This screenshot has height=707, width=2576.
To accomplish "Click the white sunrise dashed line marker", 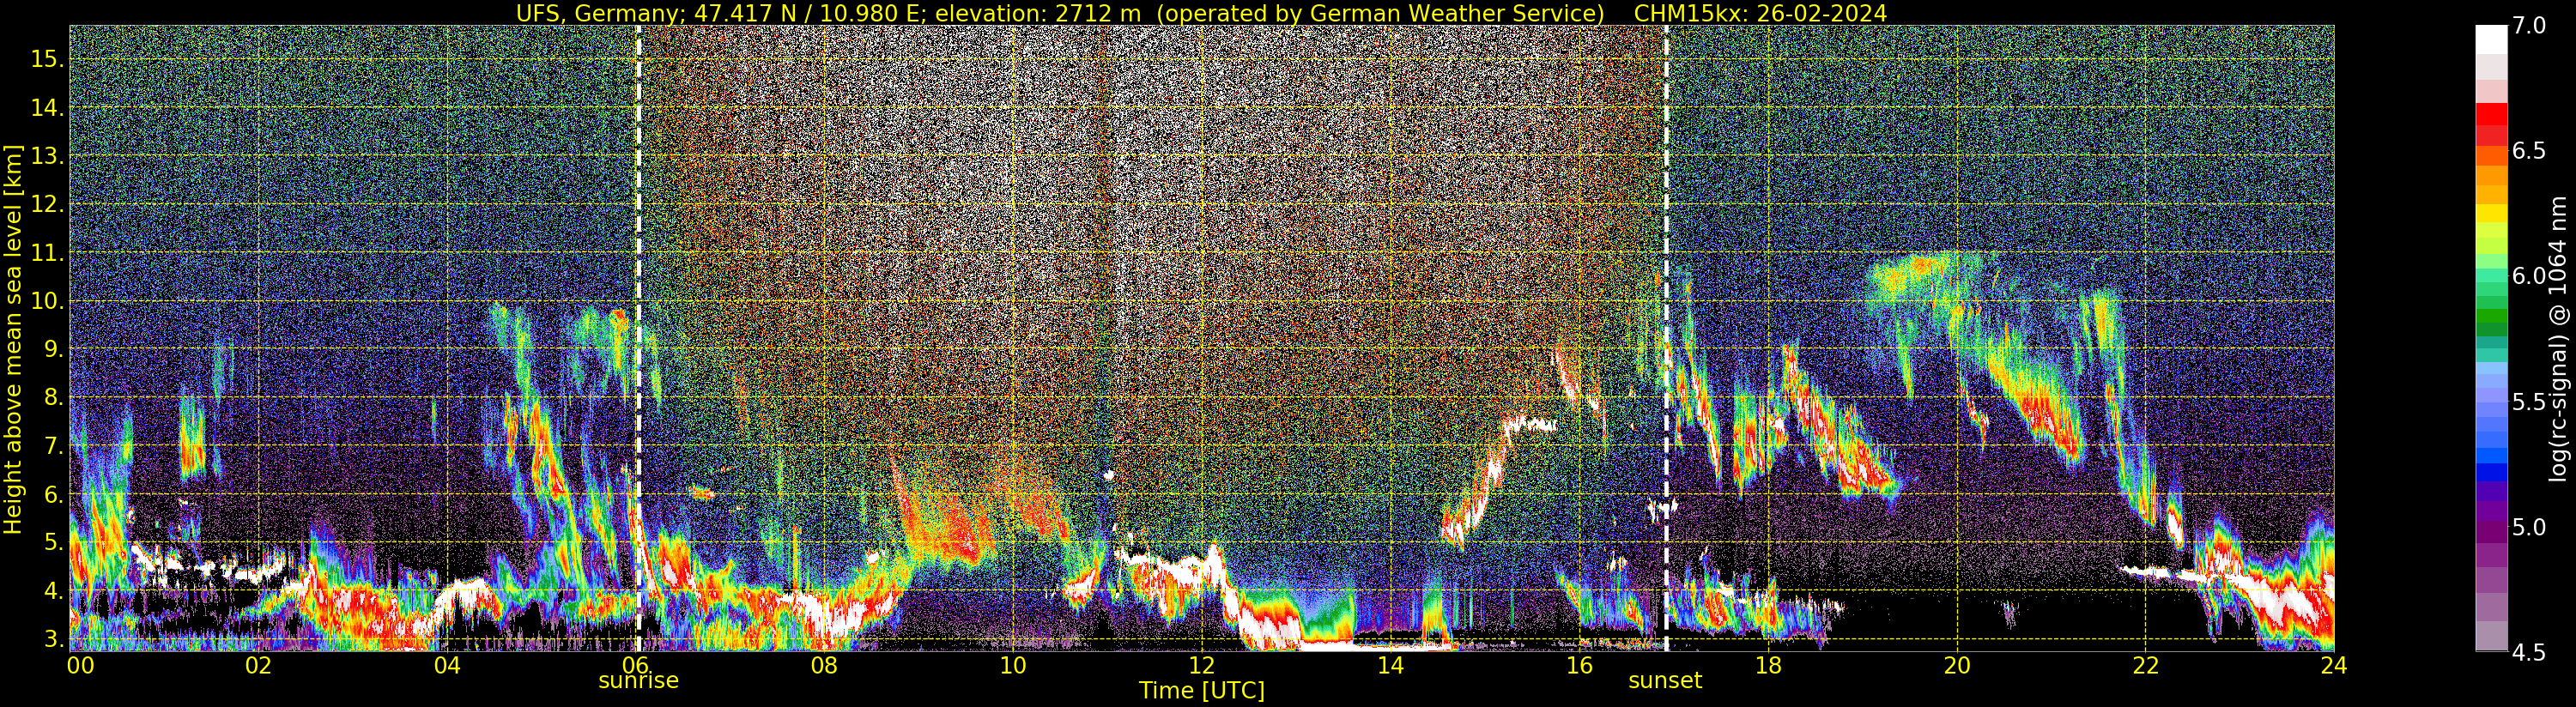I will [x=638, y=338].
